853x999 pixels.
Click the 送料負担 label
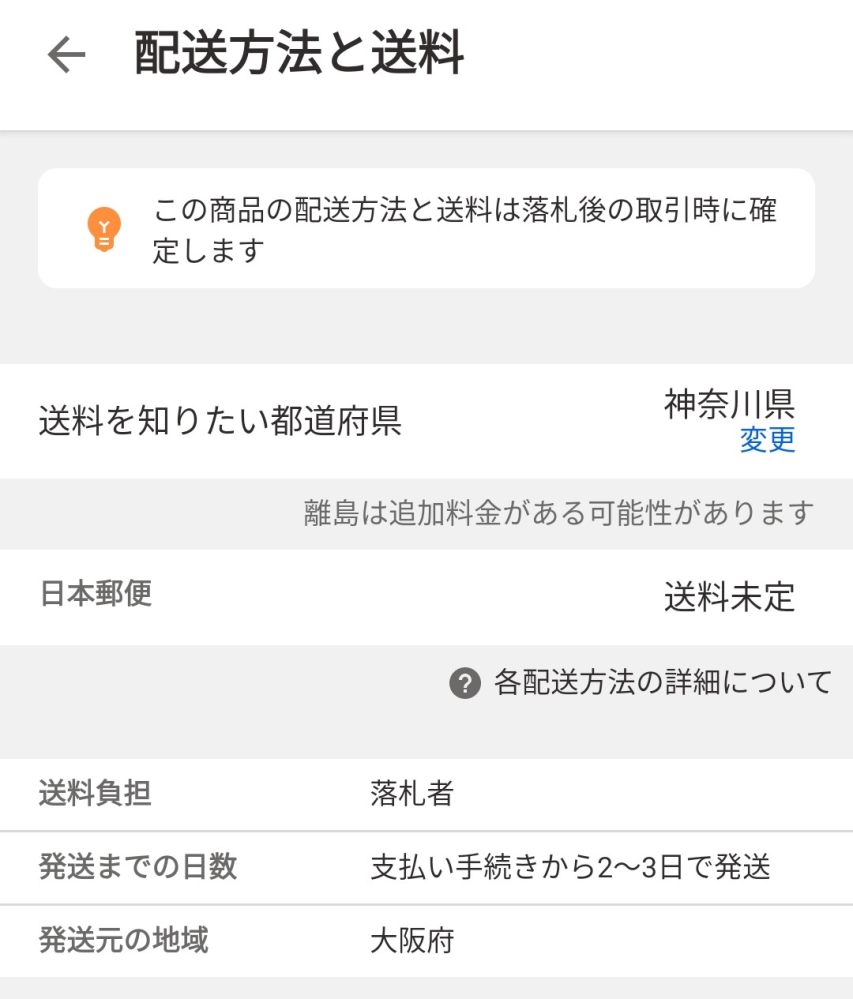pos(96,794)
